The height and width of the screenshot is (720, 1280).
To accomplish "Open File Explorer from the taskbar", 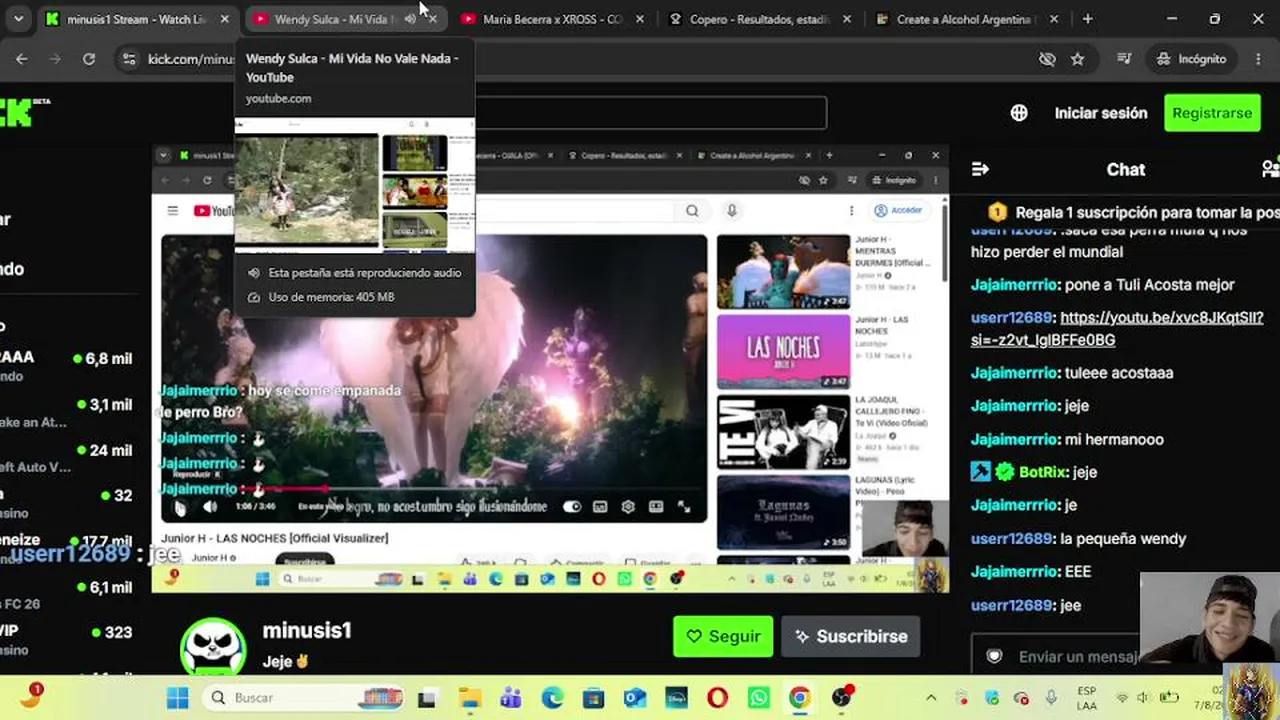I will click(469, 697).
